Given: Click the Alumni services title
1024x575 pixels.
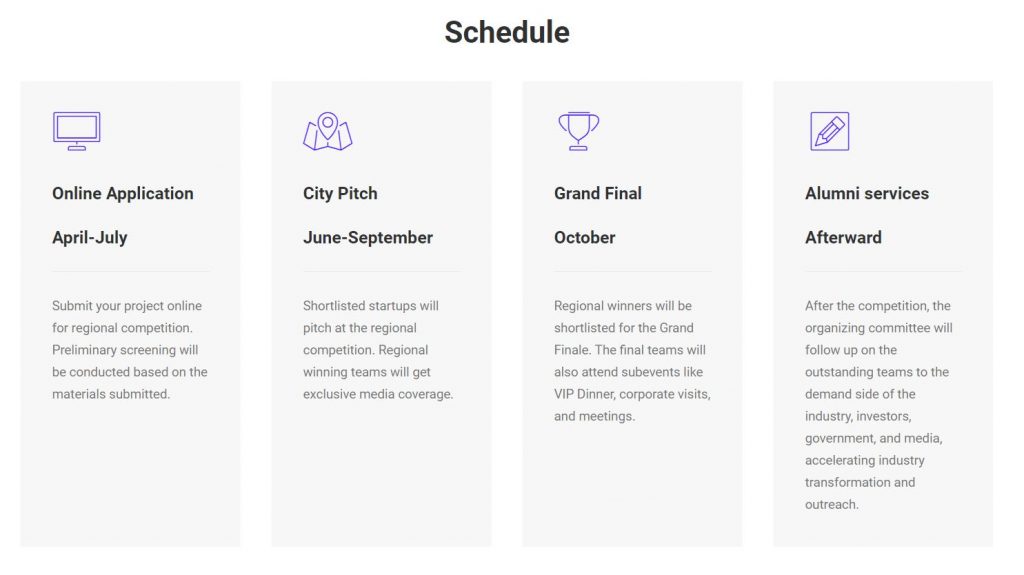Looking at the screenshot, I should tap(867, 193).
